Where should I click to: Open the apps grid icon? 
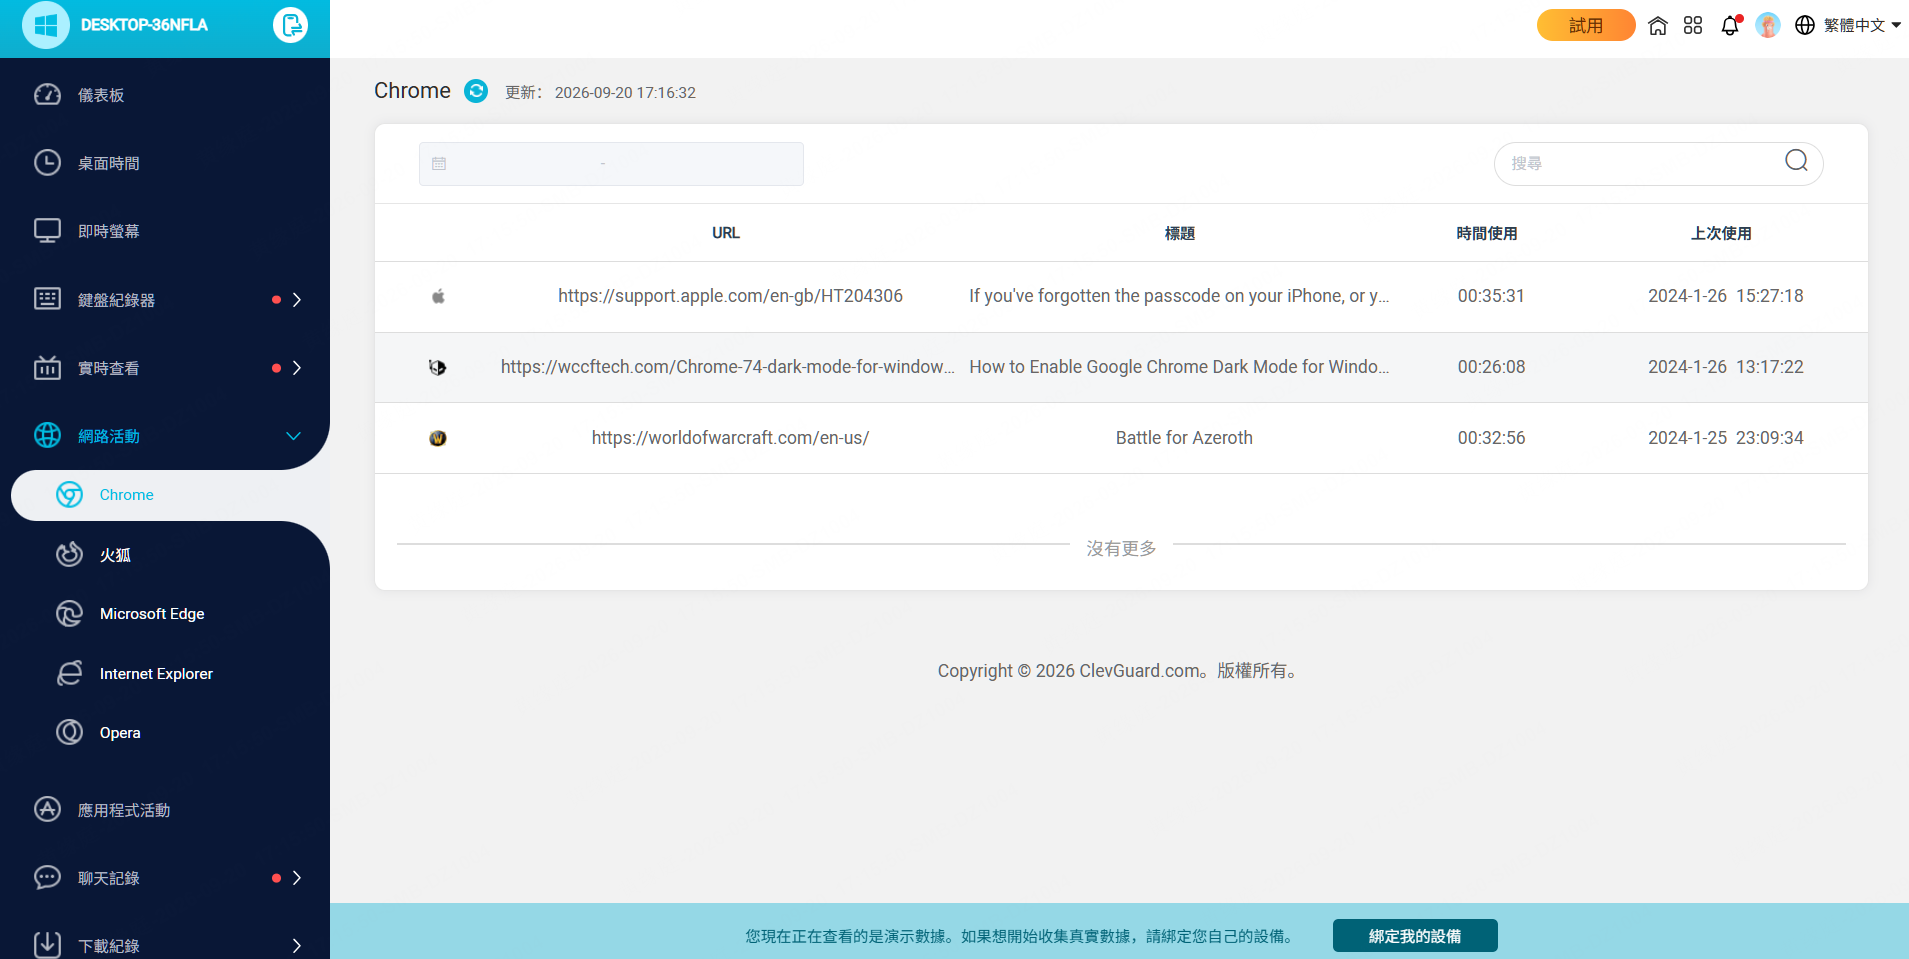point(1693,26)
